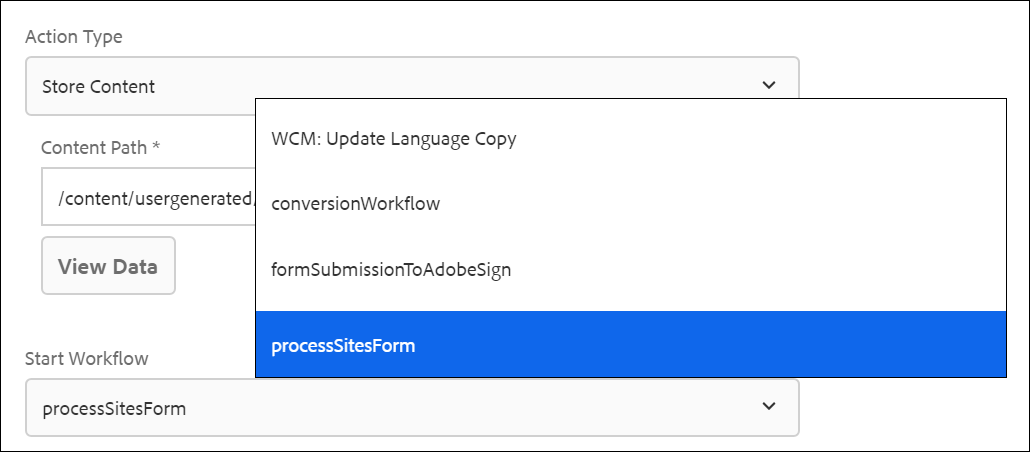This screenshot has height=452, width=1030.
Task: Choose conversionWorkflow from the list
Action: click(356, 204)
